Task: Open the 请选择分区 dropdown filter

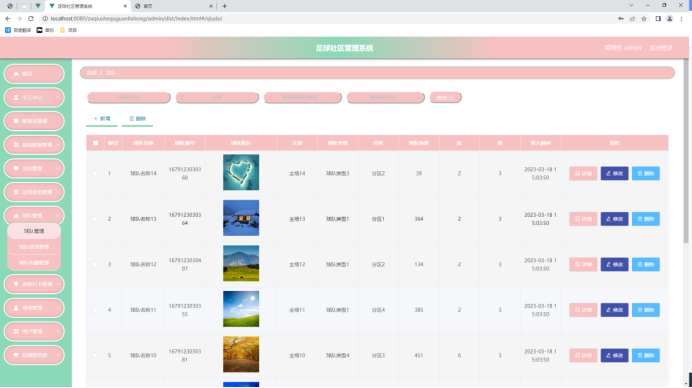Action: click(x=386, y=97)
